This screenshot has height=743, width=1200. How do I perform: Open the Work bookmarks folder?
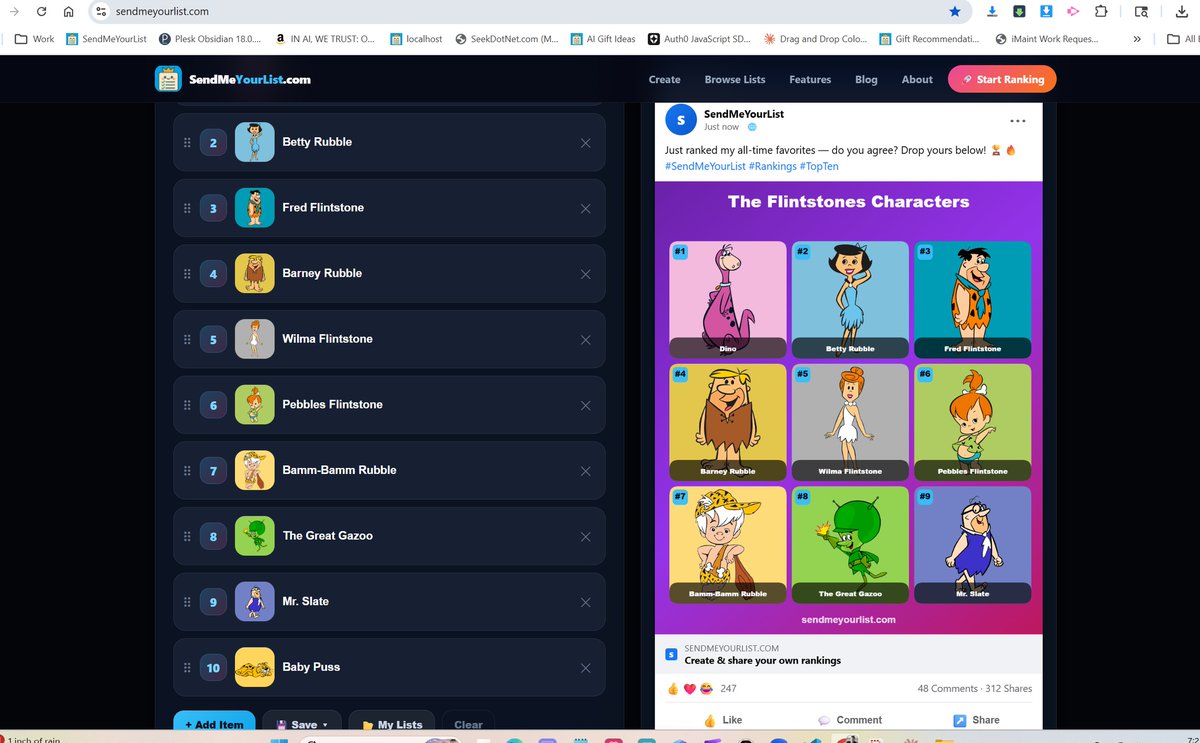point(35,39)
